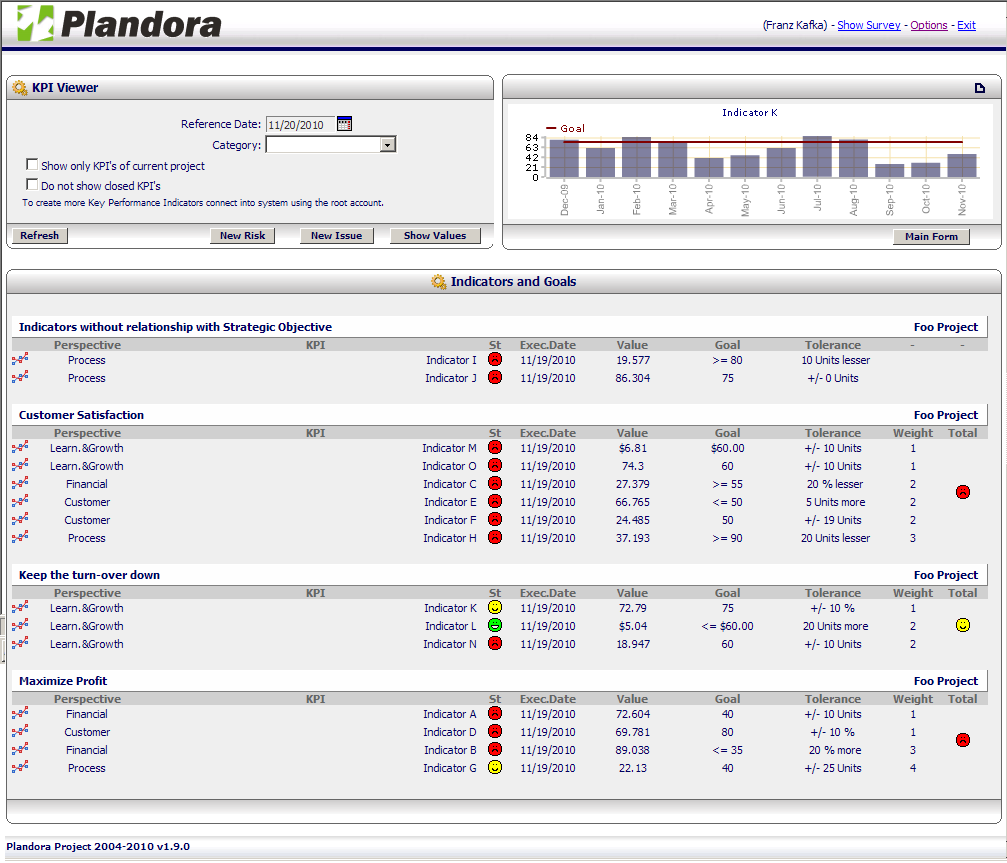Click the page icon on chart panel header

coord(980,88)
